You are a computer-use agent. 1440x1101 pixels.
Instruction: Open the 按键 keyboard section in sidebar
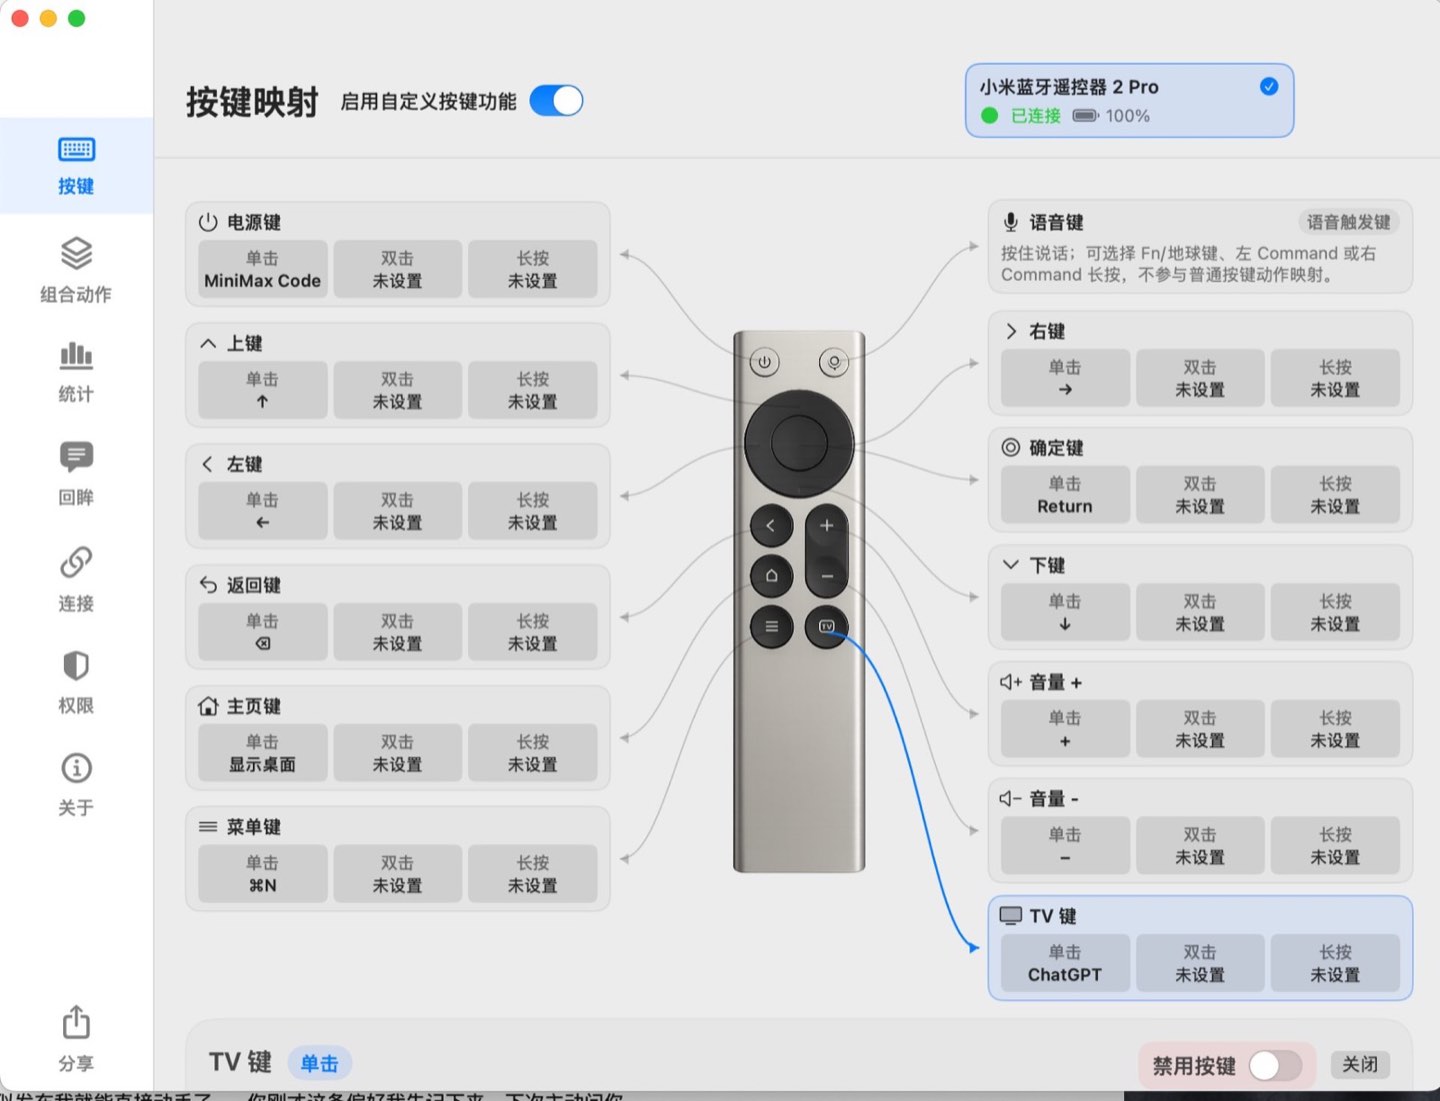[x=76, y=166]
